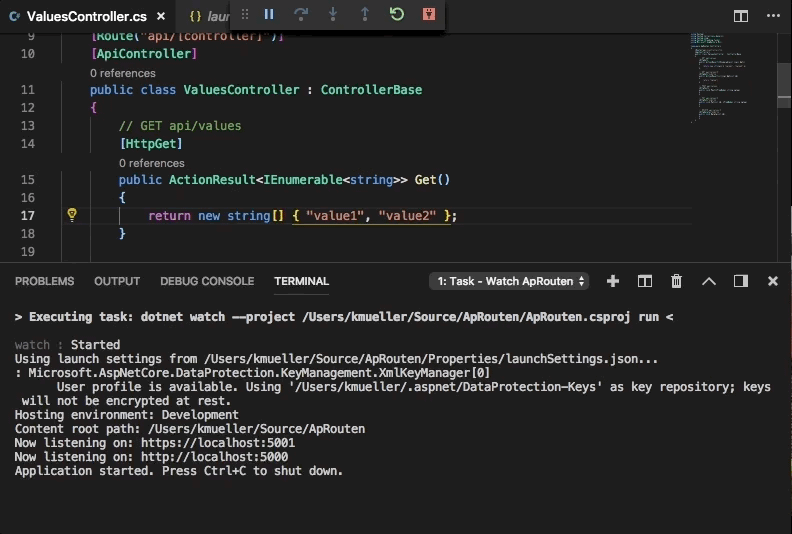792x534 pixels.
Task: Click the https://localhost:5001 link in the terminal
Action: pos(217,442)
